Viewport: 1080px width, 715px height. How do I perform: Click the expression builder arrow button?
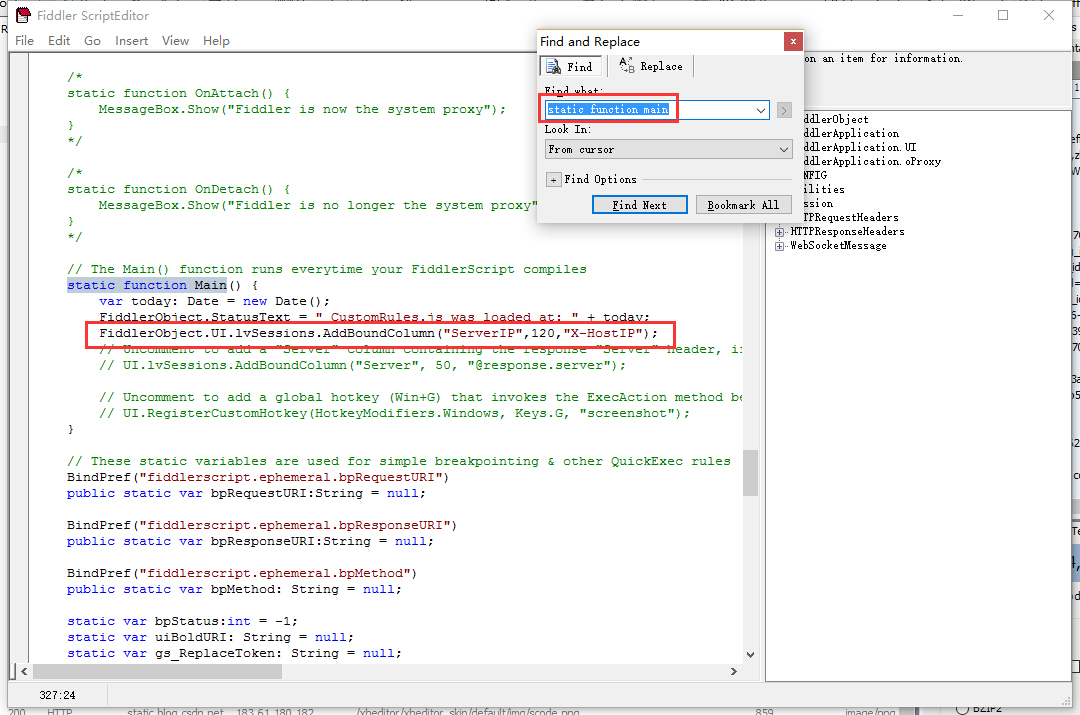point(784,110)
